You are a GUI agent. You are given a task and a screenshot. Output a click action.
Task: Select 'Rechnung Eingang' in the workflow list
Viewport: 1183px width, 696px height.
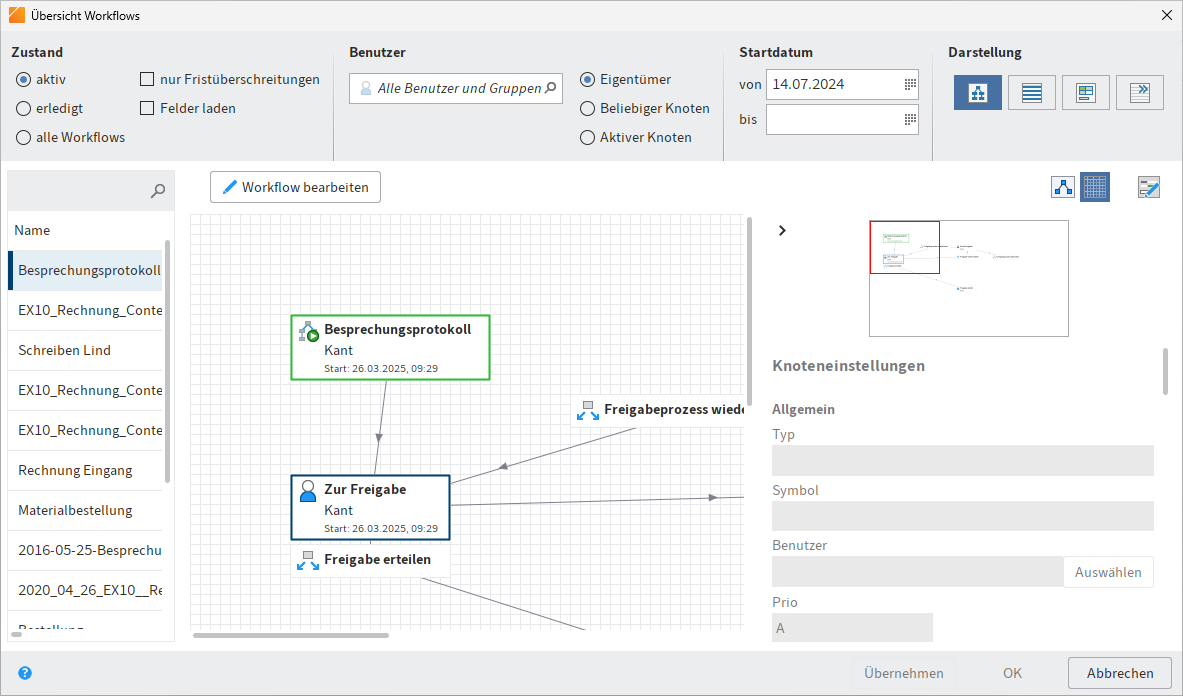point(73,470)
